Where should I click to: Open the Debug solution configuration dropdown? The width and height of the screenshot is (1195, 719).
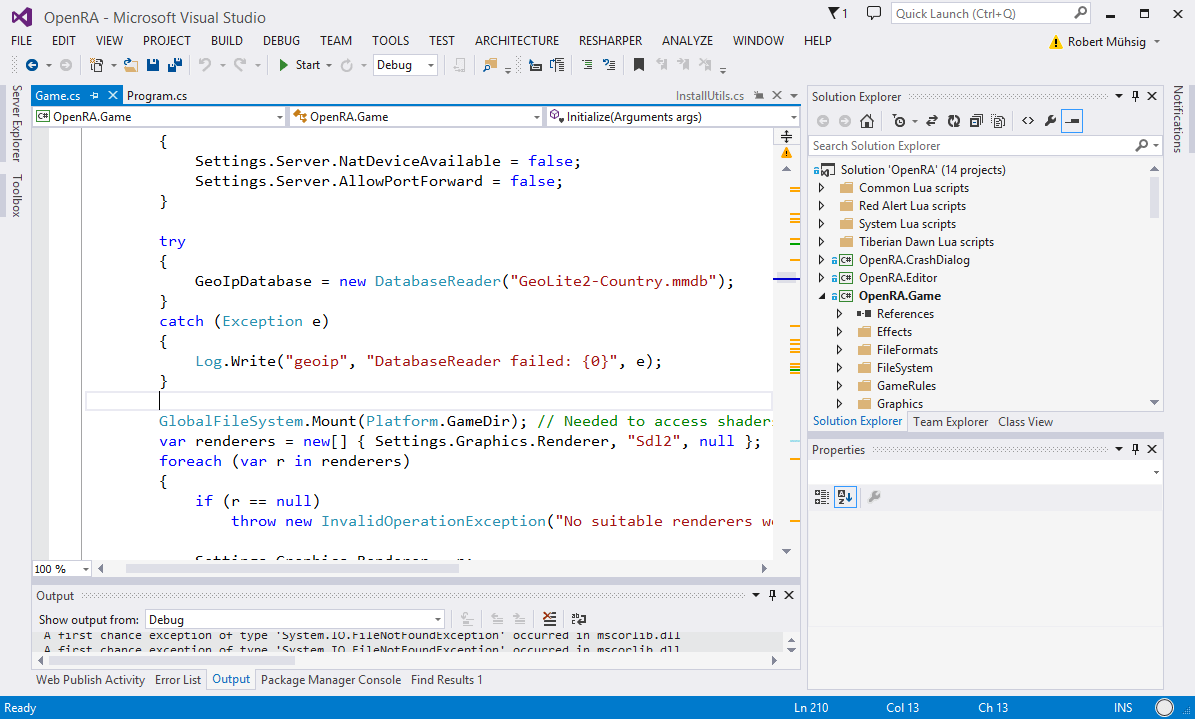(x=405, y=66)
